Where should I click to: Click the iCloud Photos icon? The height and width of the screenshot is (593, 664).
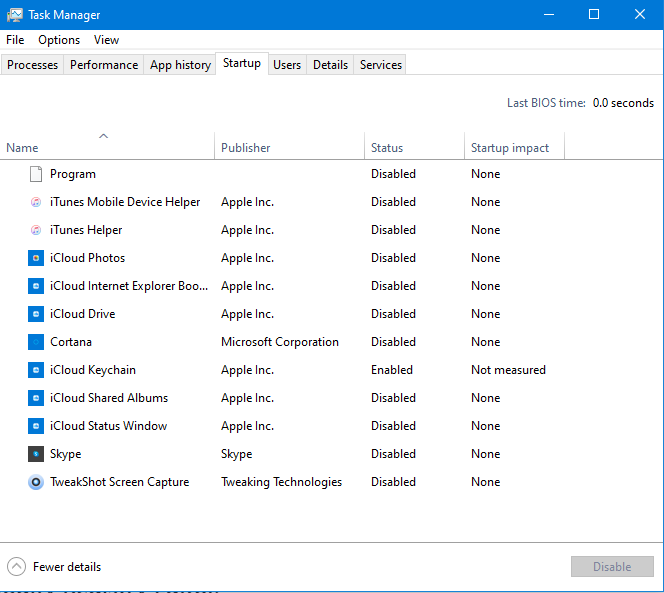[x=36, y=258]
